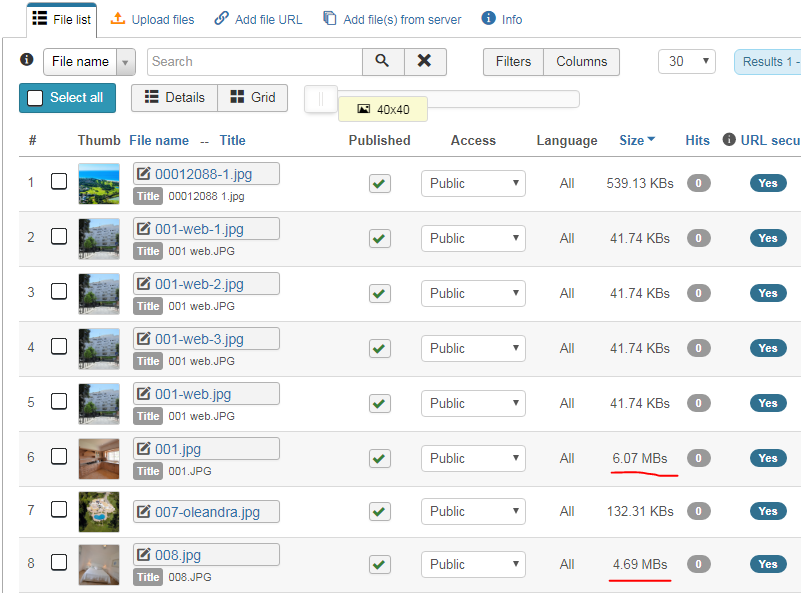Toggle published checkmark for 001-web-3.jpg
Image resolution: width=801 pixels, height=593 pixels.
click(380, 349)
